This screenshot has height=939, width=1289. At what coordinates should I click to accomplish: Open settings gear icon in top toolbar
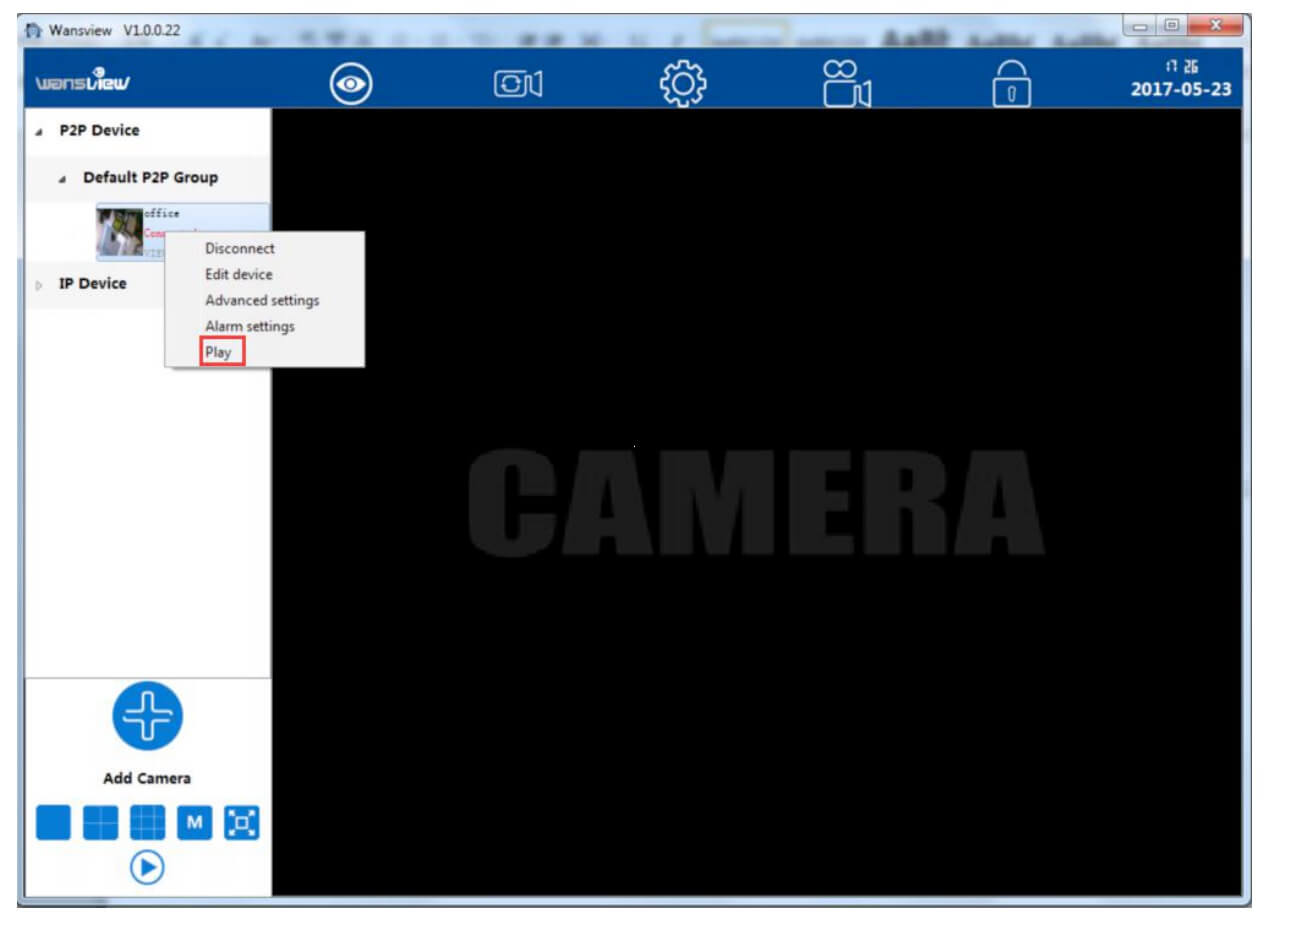click(683, 83)
